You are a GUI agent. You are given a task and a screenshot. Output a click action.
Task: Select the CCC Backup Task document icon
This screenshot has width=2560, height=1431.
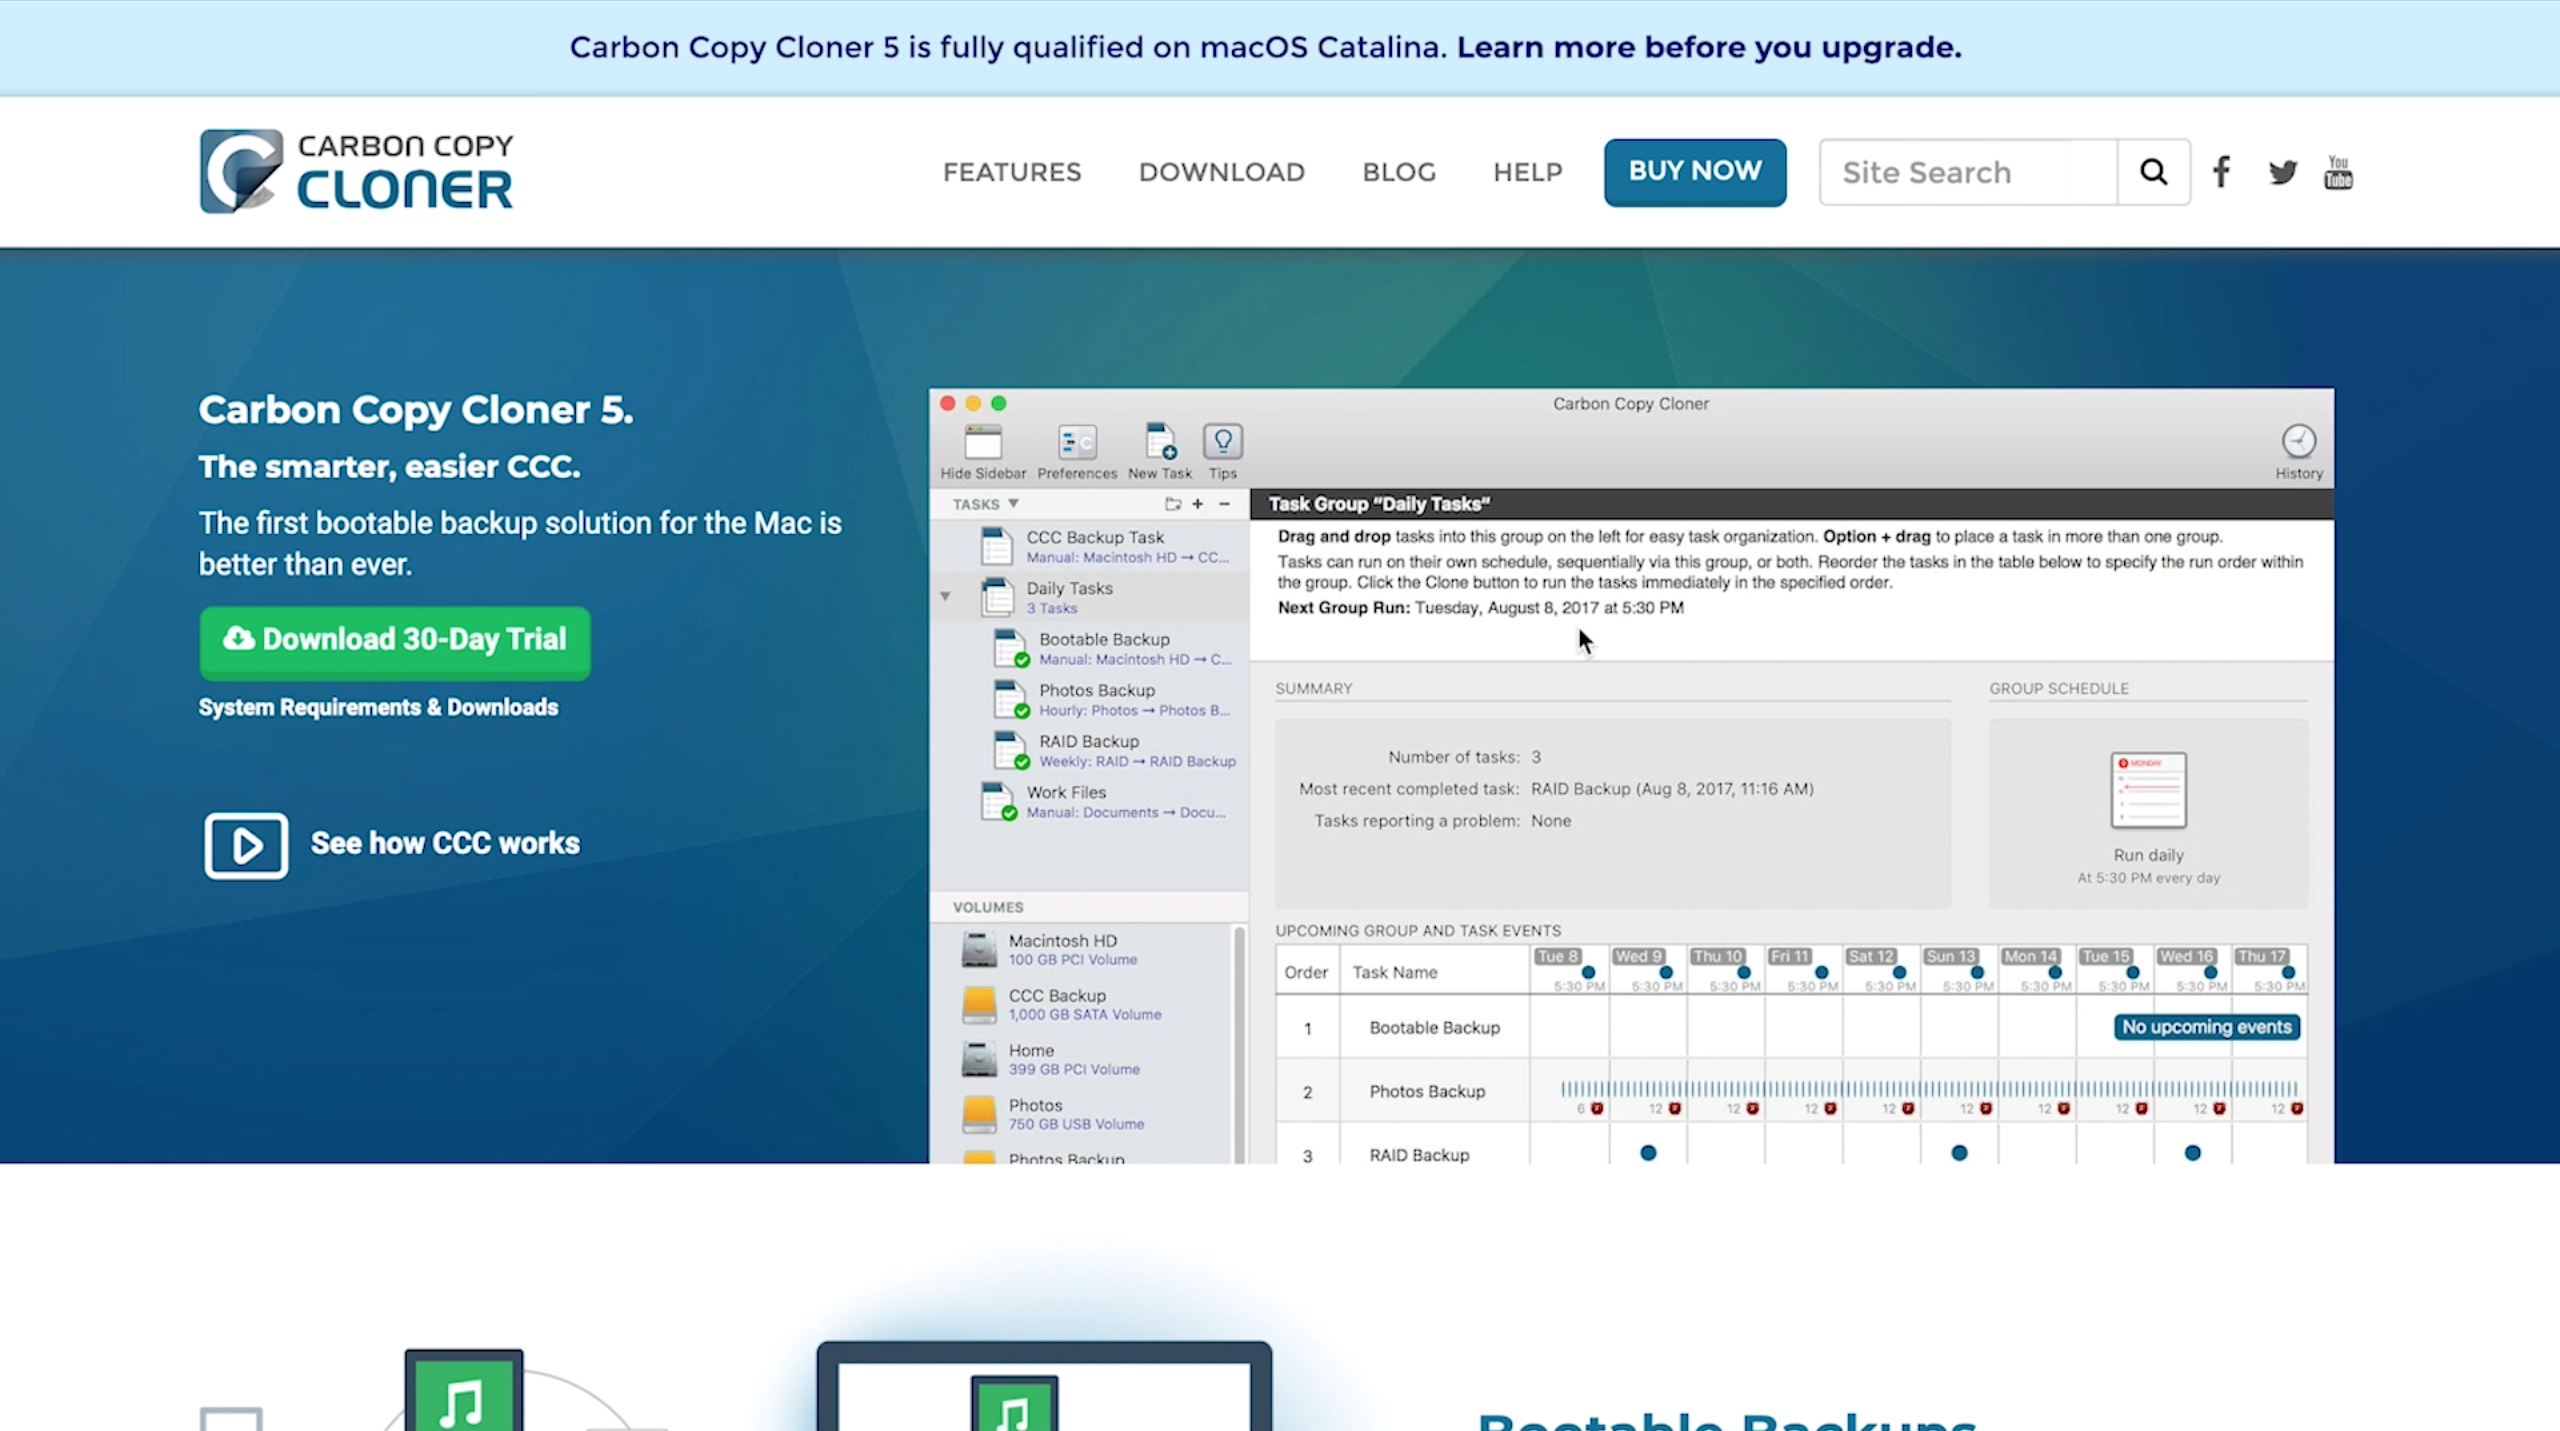coord(996,546)
